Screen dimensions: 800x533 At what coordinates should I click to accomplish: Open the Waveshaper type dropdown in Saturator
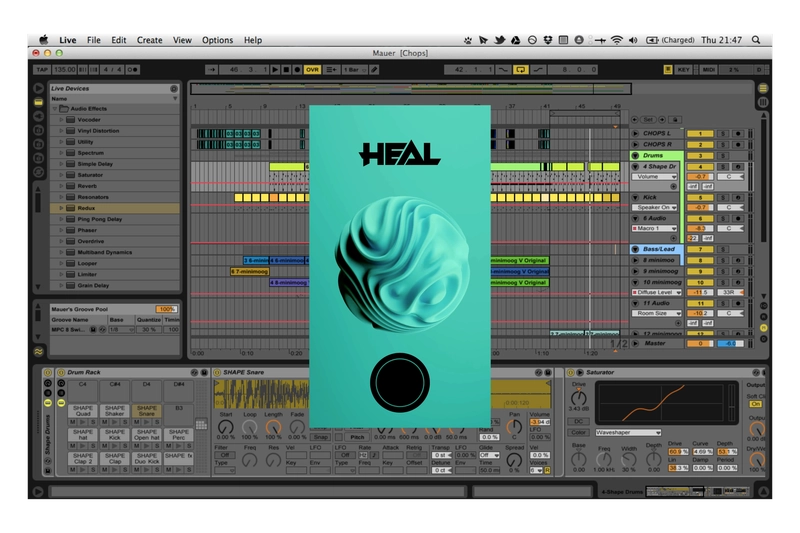click(629, 433)
